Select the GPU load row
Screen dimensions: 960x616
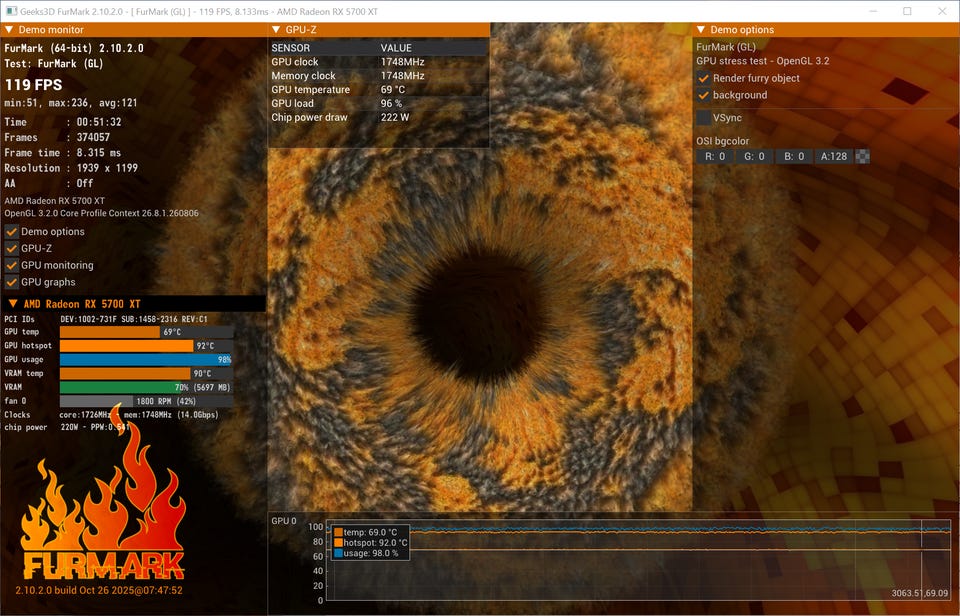pos(378,103)
